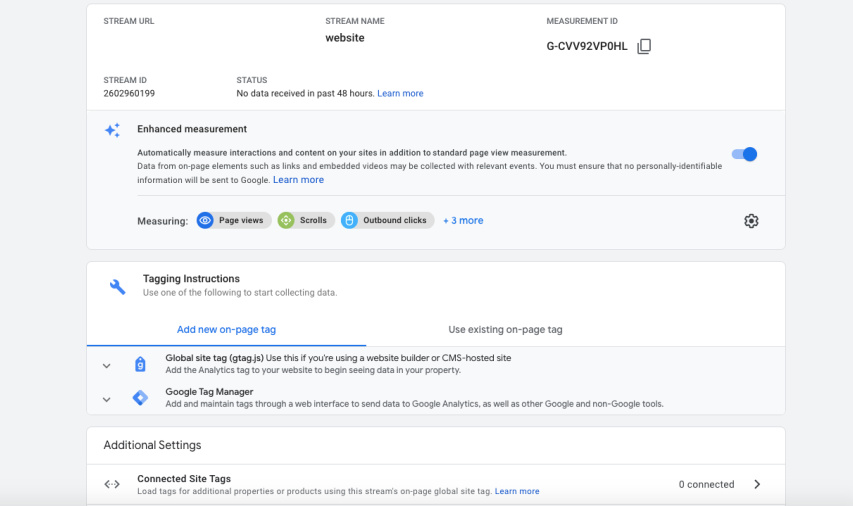Switch to the Add new on-page tag tab
Screen dimensions: 853x506
click(226, 330)
